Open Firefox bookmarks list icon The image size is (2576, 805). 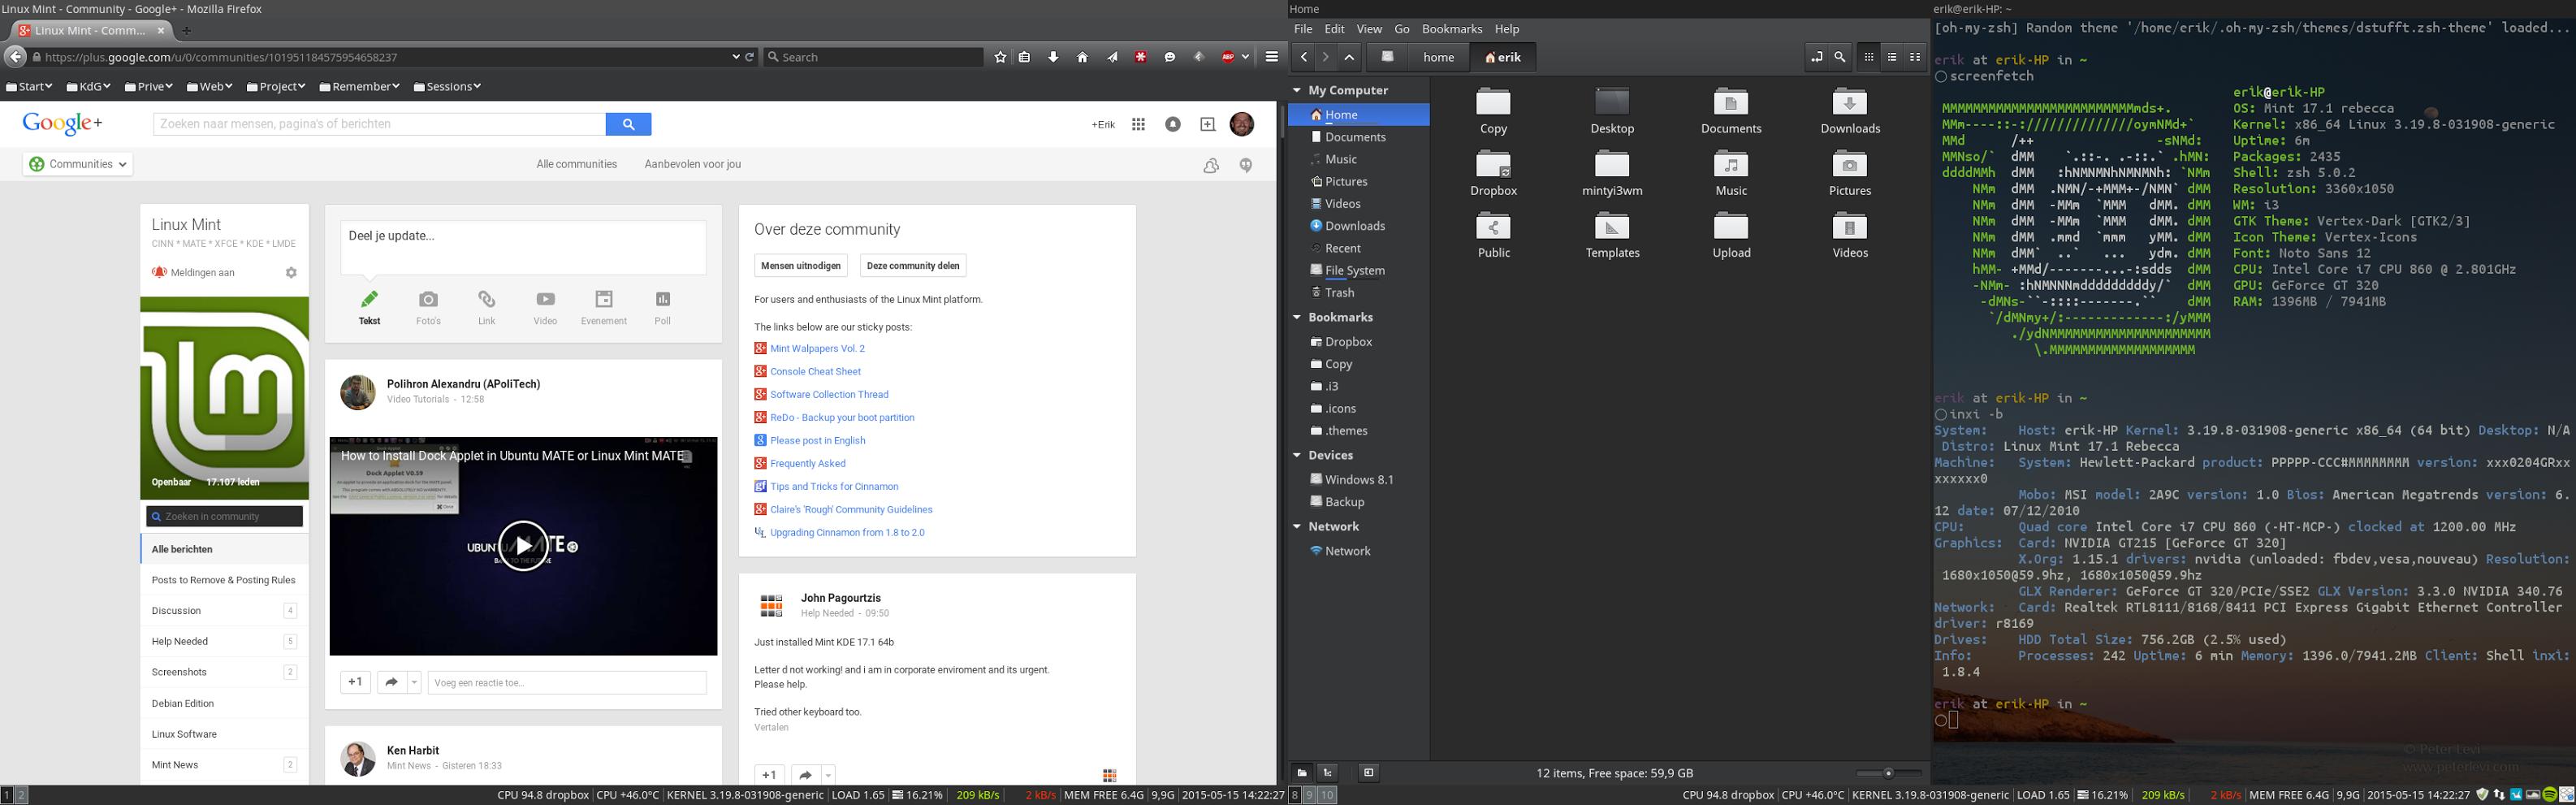pos(1024,57)
